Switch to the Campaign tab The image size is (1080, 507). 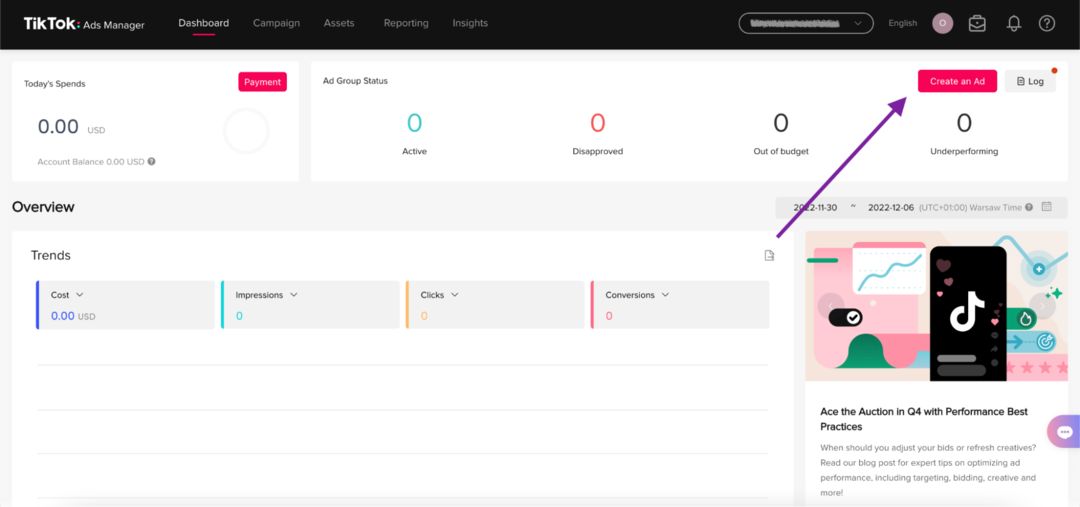[276, 23]
